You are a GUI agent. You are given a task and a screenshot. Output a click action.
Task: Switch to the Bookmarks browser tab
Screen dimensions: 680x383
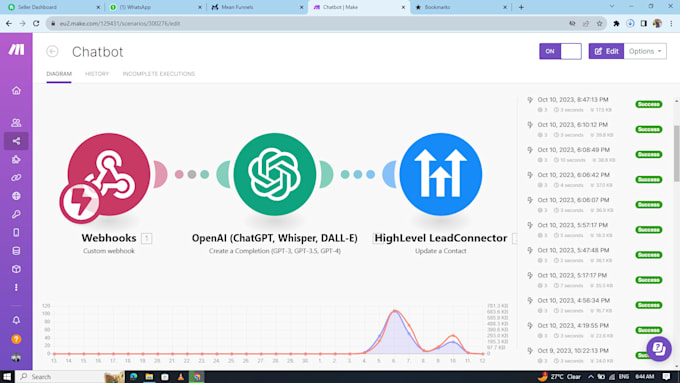tap(461, 7)
